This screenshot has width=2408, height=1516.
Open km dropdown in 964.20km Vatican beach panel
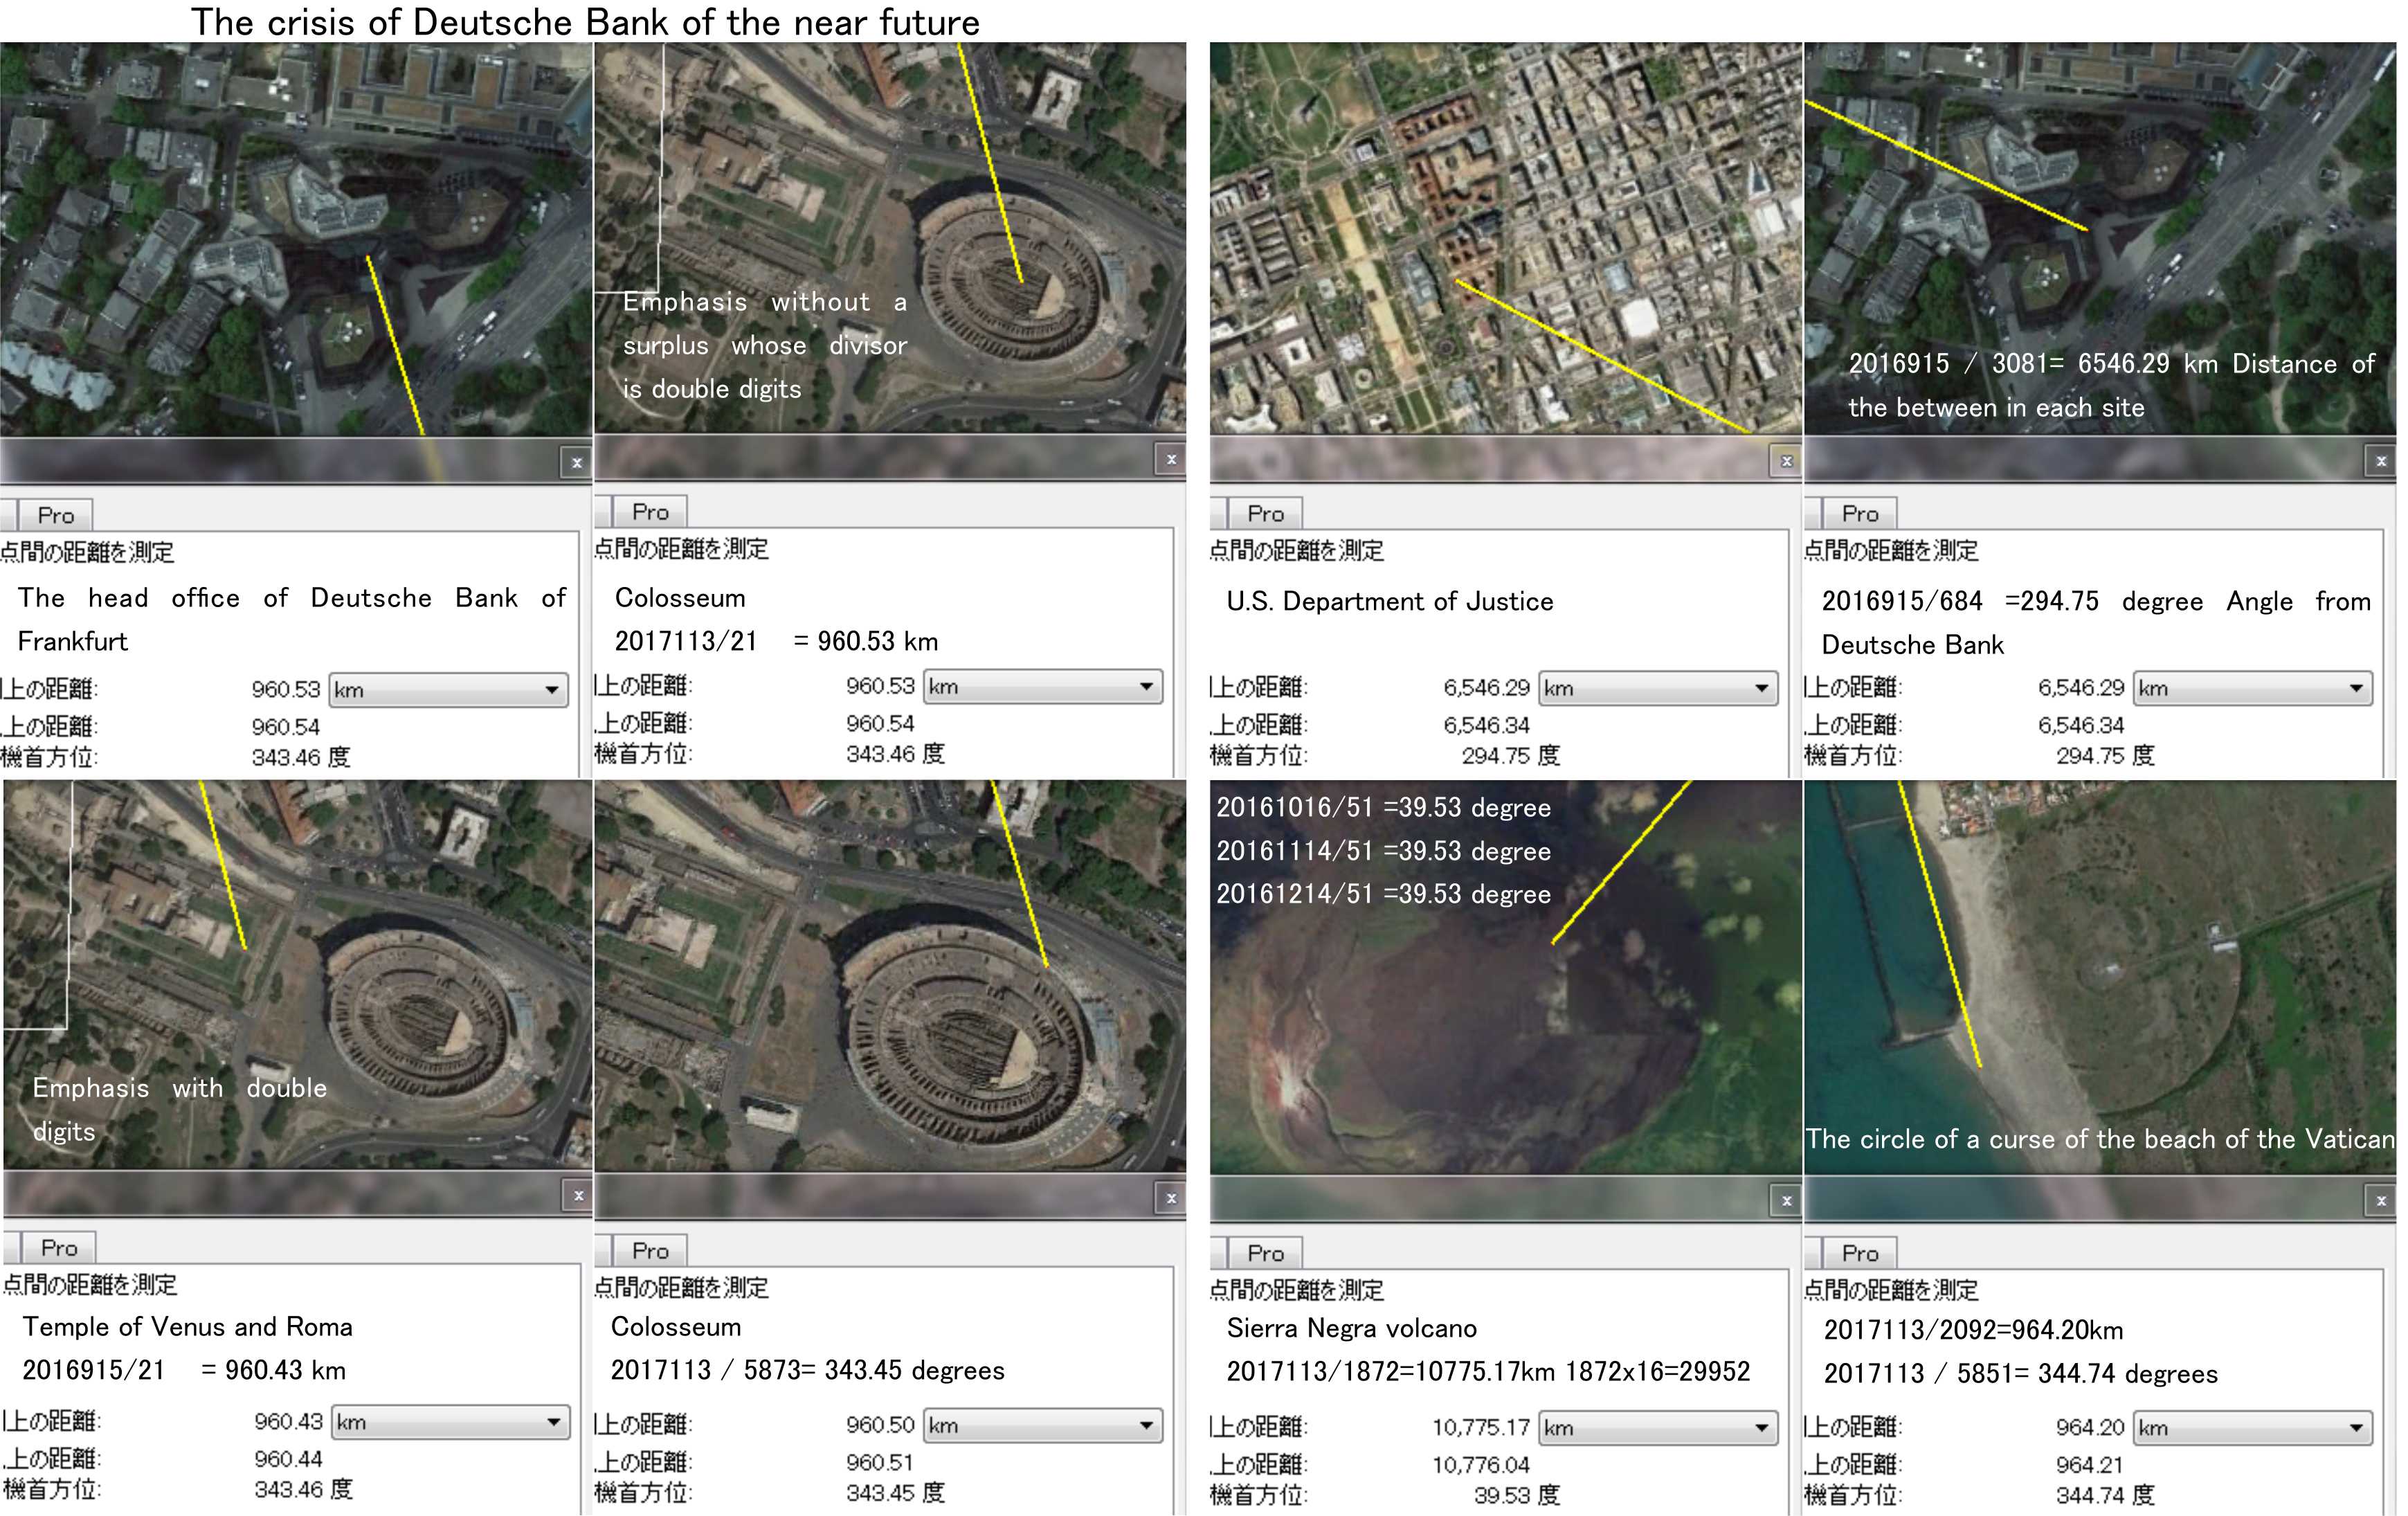2253,1428
